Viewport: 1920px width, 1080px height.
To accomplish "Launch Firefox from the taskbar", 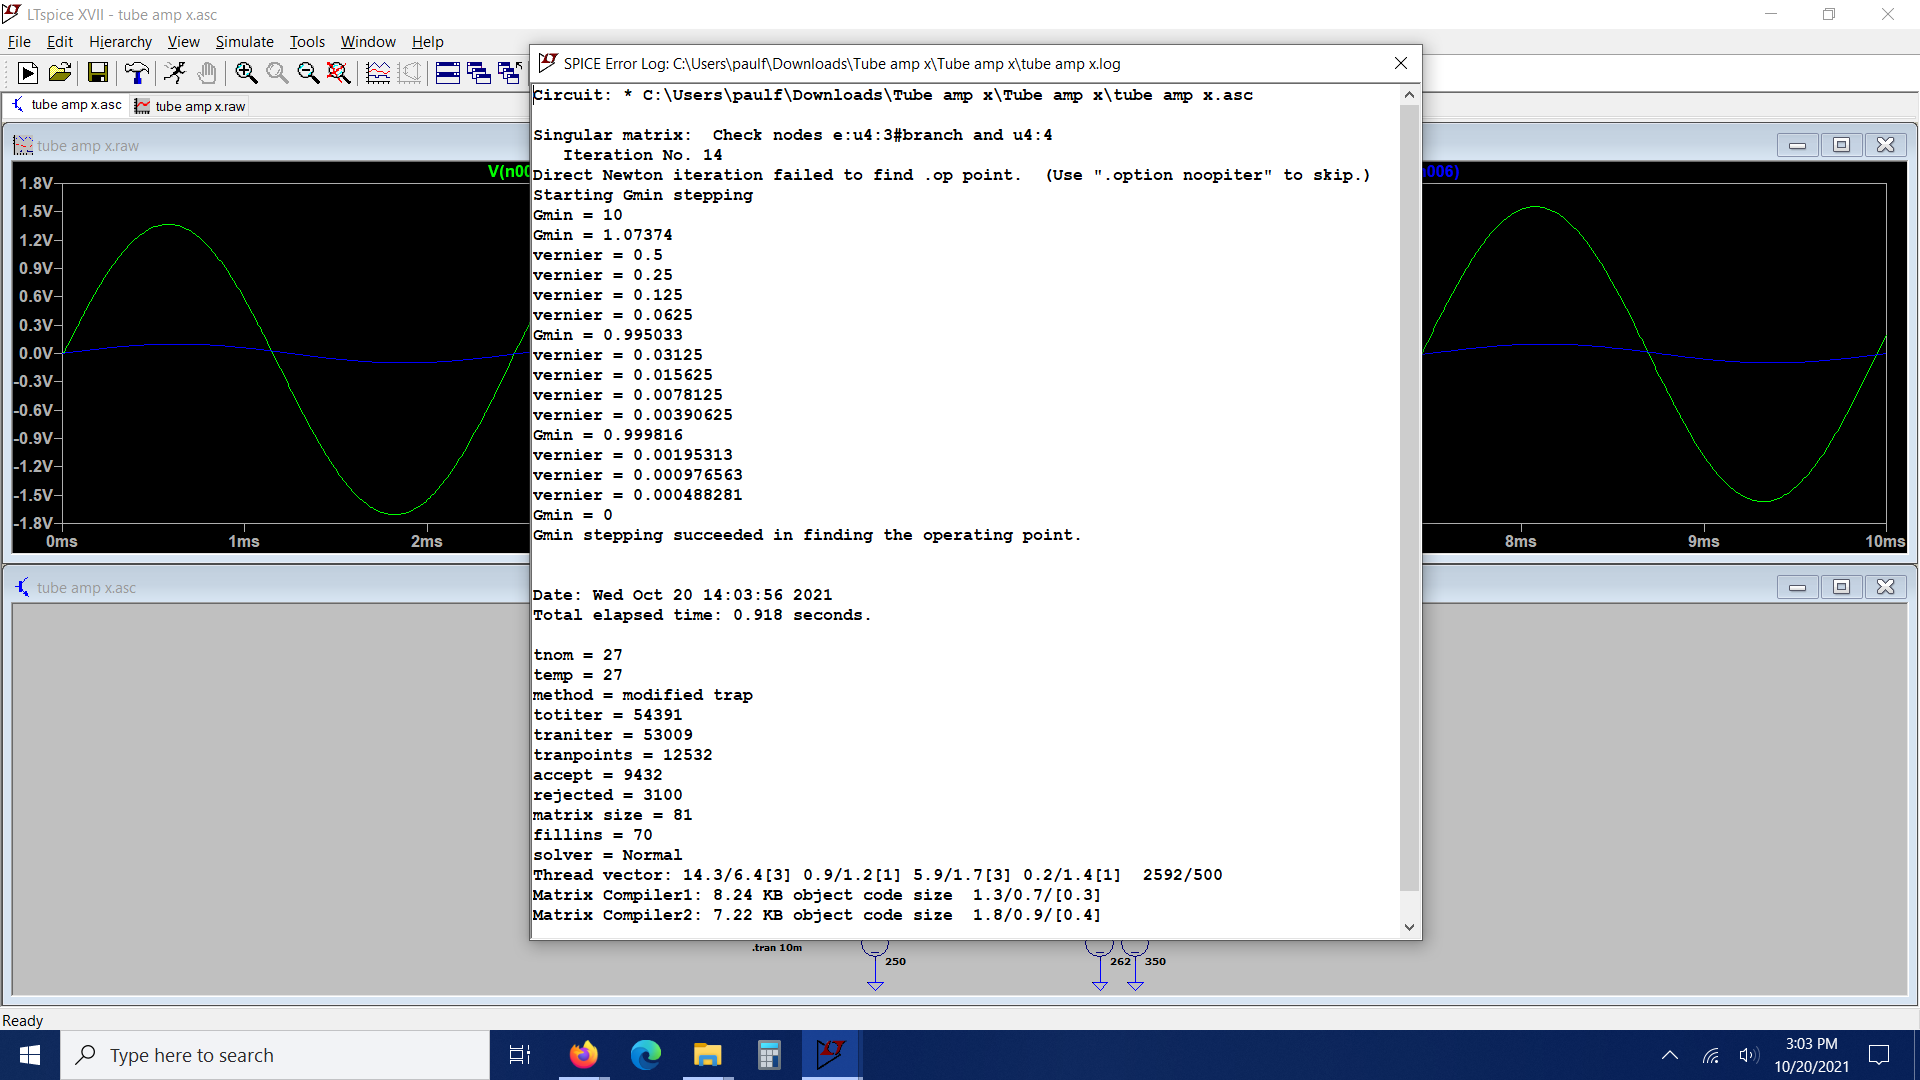I will point(583,1055).
